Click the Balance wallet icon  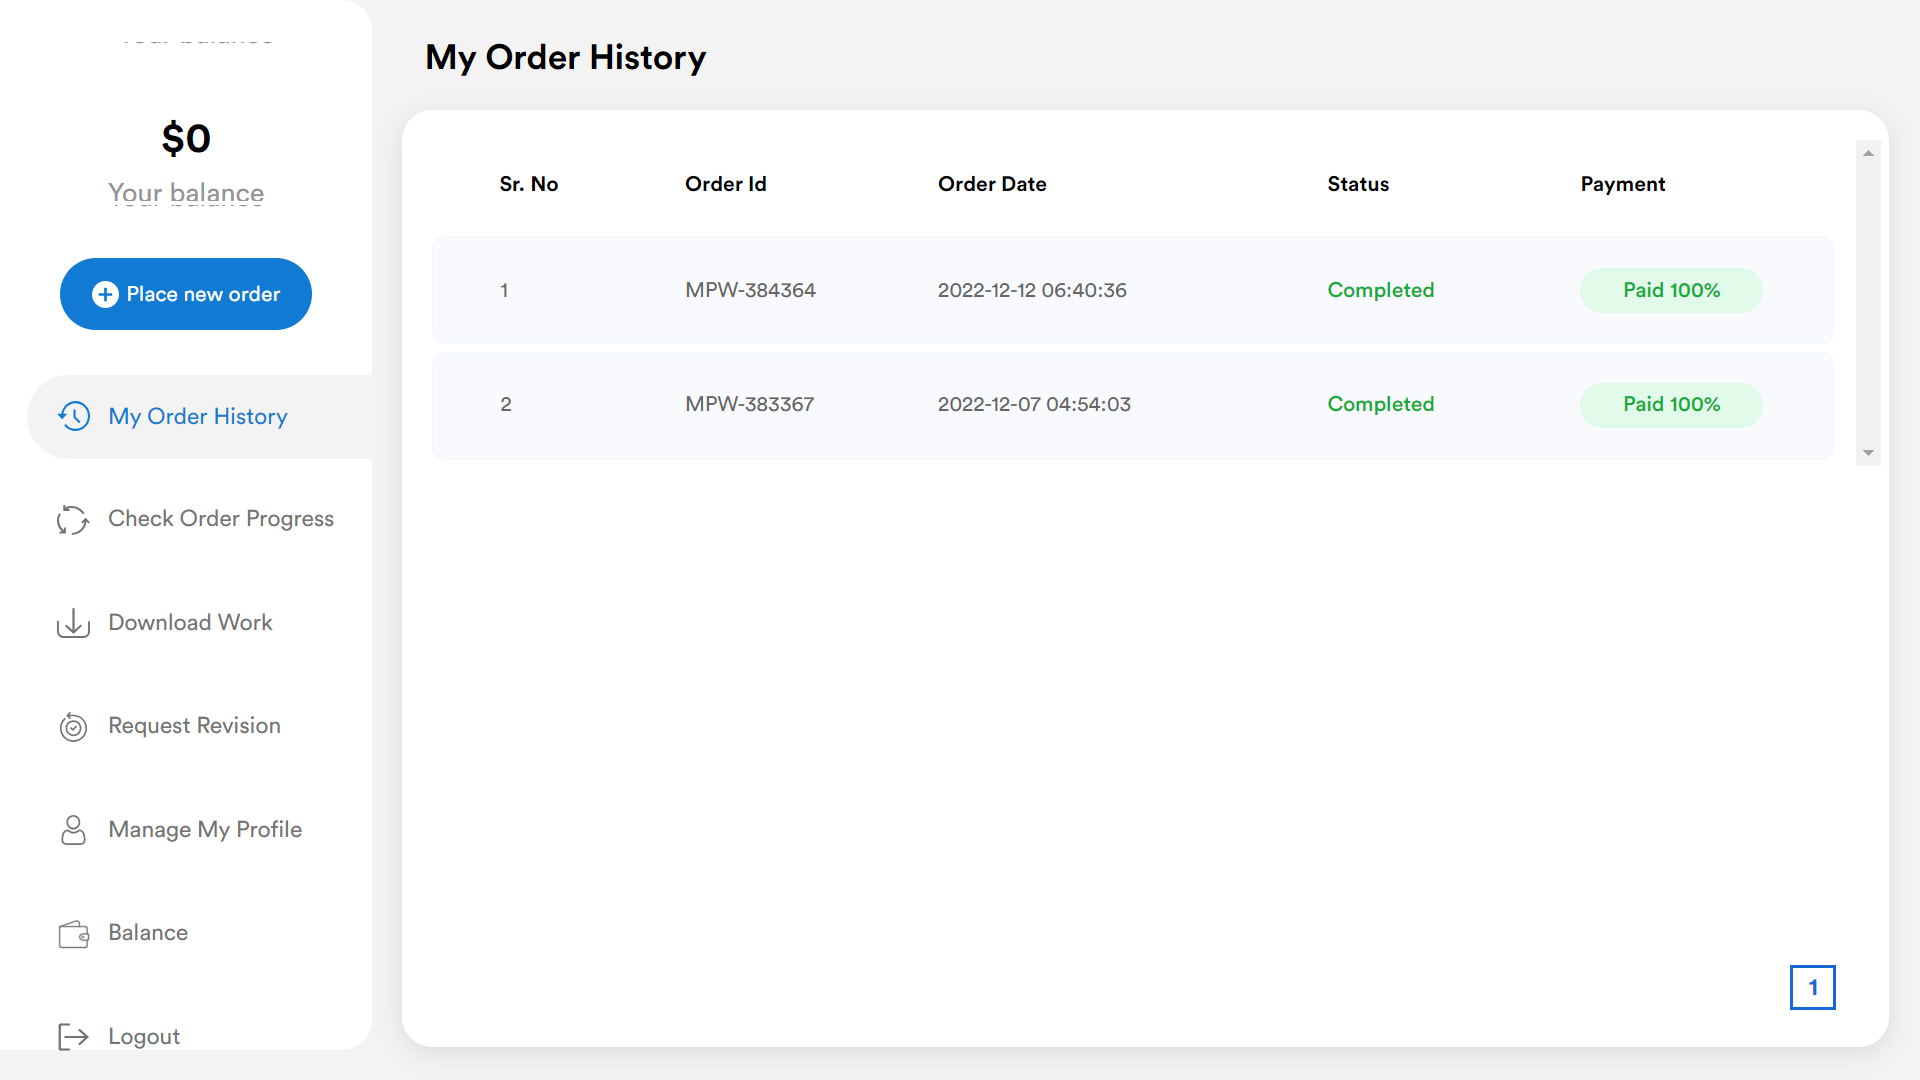coord(73,934)
